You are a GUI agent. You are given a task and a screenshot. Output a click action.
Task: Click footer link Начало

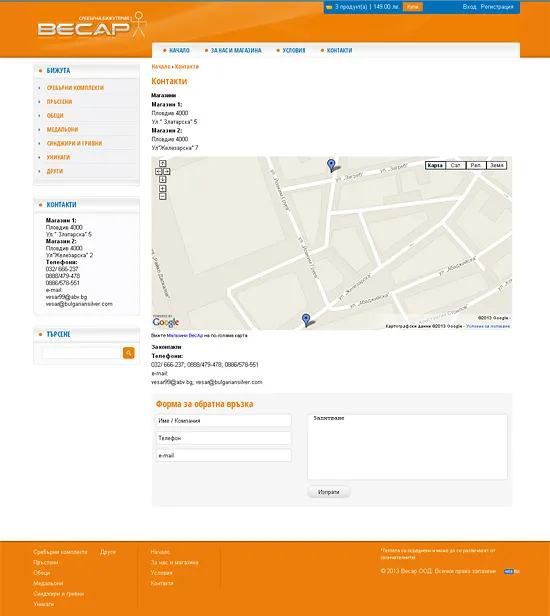[x=160, y=552]
